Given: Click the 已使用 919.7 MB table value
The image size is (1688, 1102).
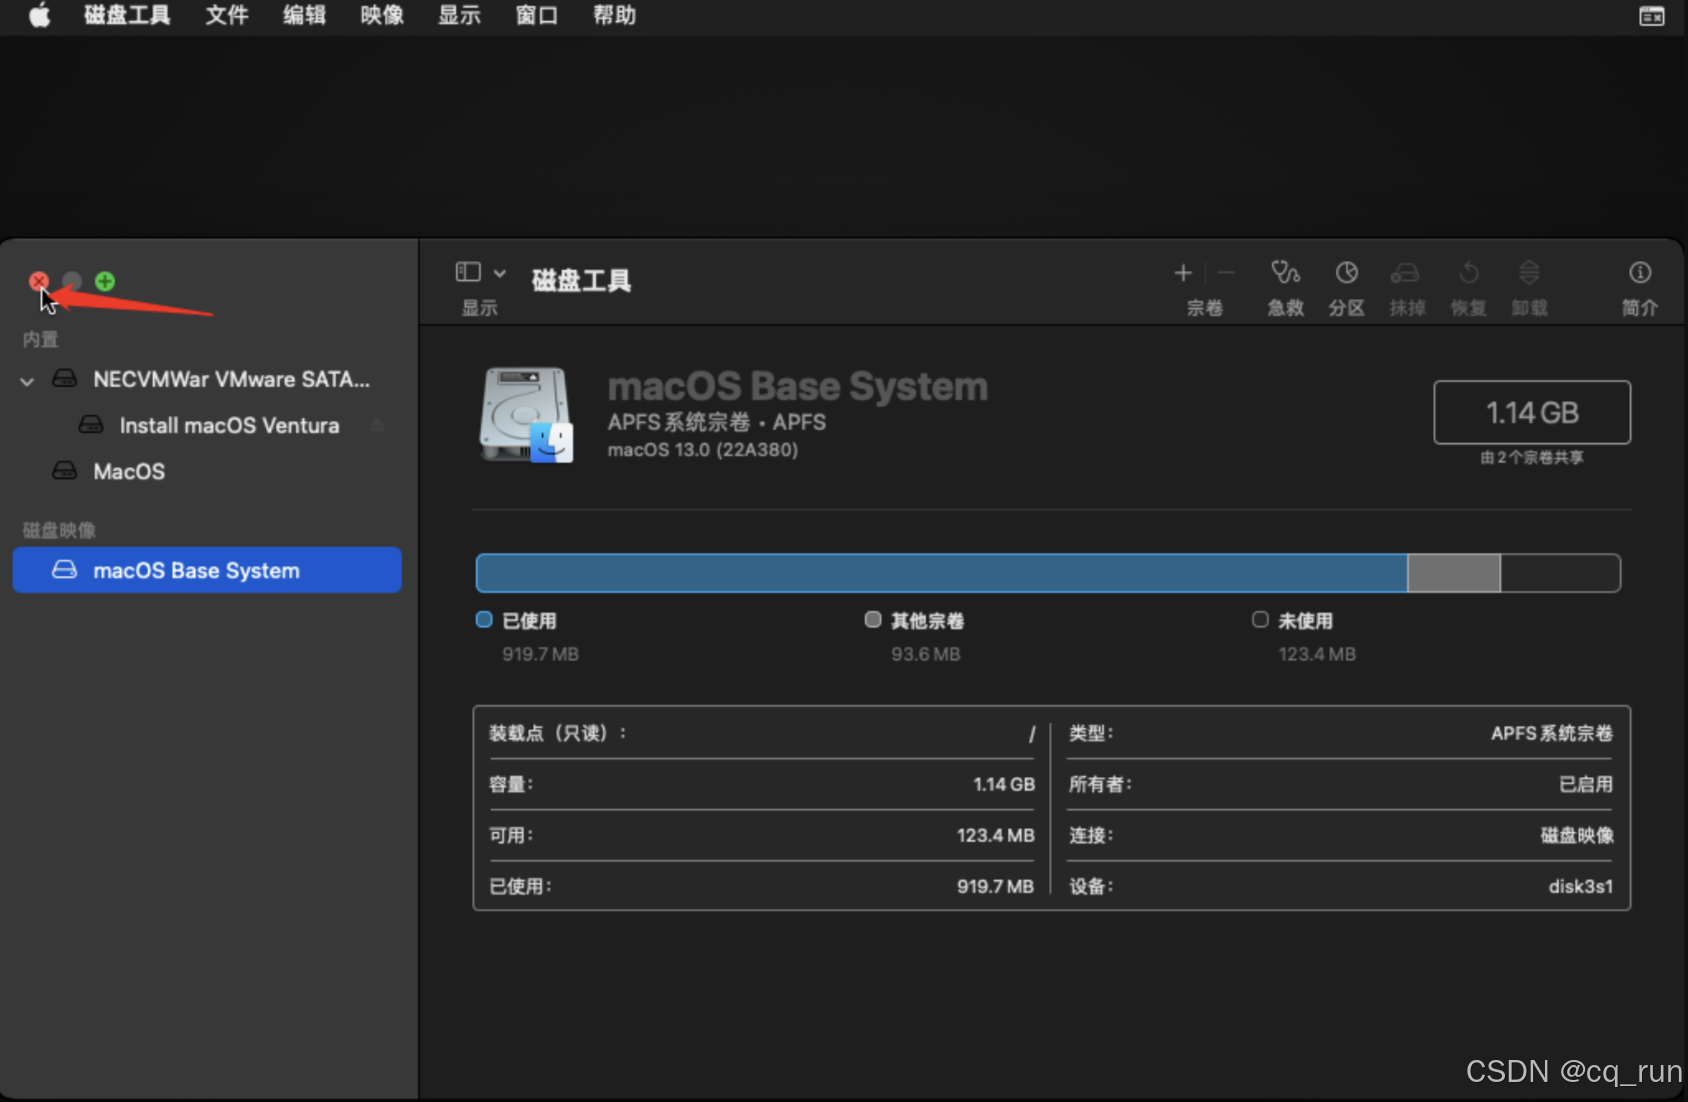Looking at the screenshot, I should tap(995, 886).
